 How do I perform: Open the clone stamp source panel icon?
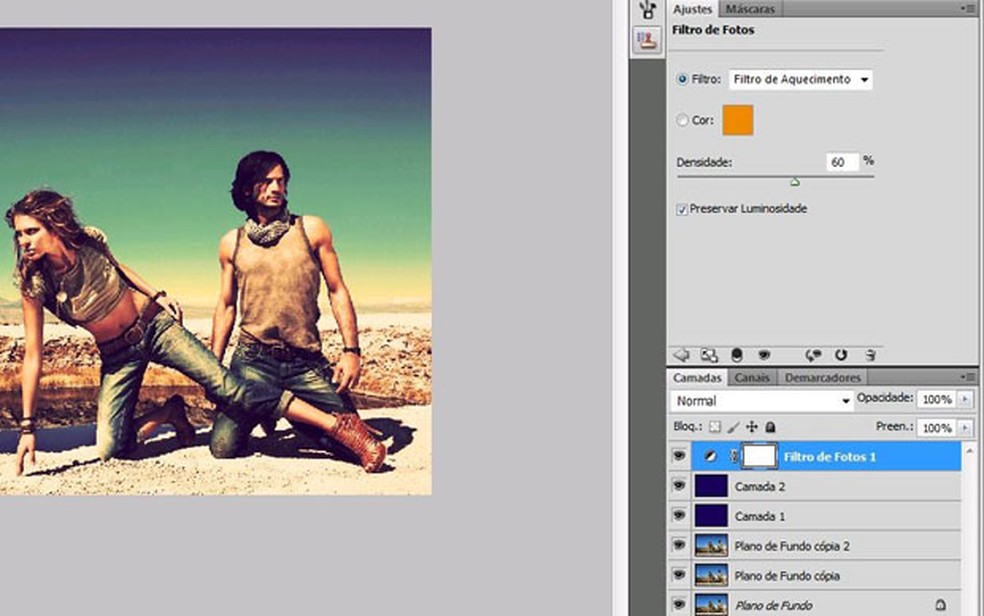tap(647, 41)
